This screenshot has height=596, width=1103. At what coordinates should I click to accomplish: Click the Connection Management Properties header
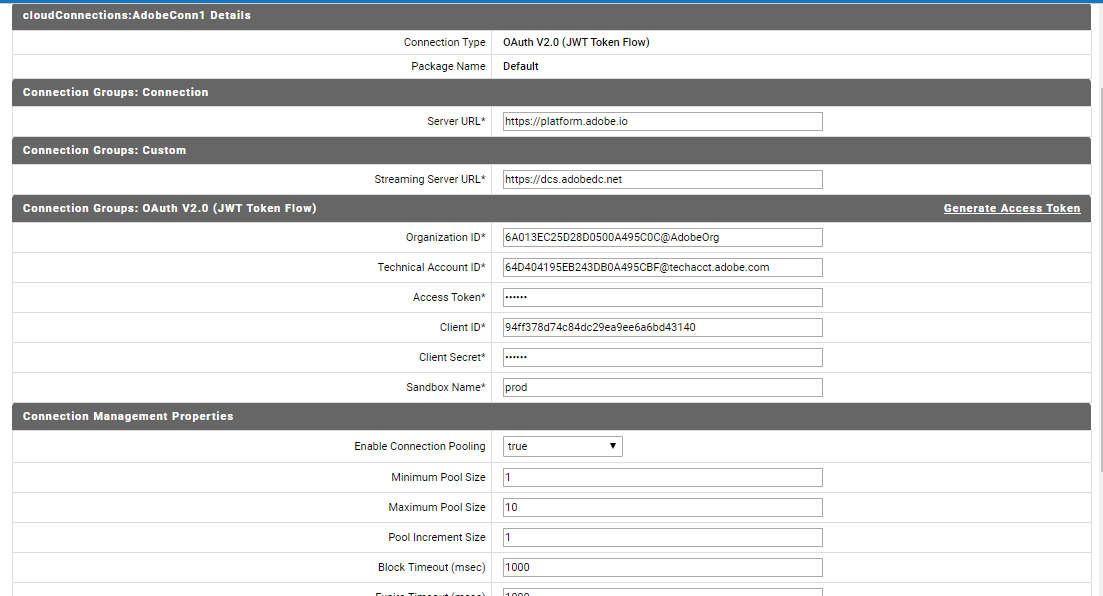click(x=552, y=417)
